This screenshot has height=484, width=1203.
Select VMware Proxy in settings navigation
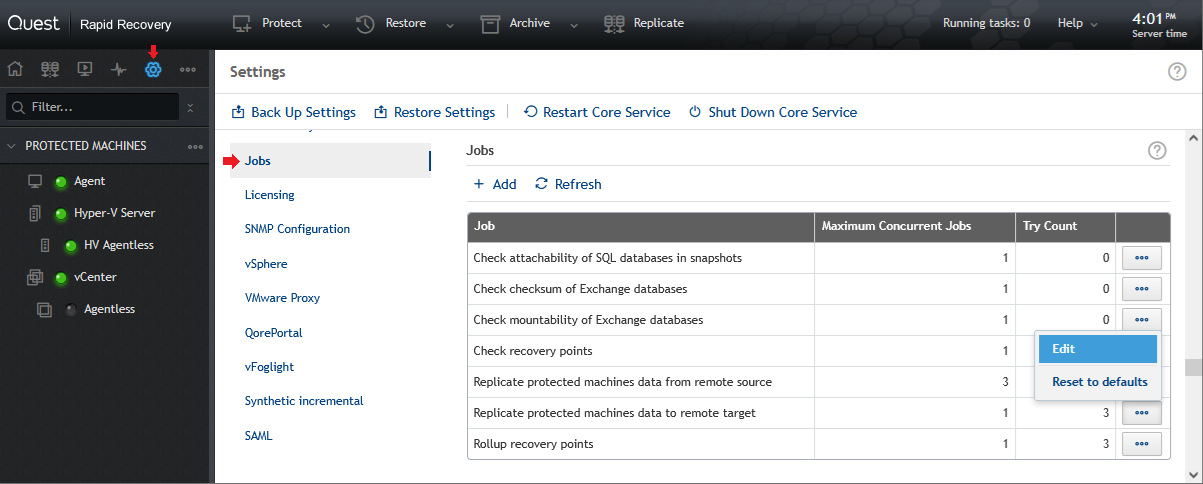(282, 298)
